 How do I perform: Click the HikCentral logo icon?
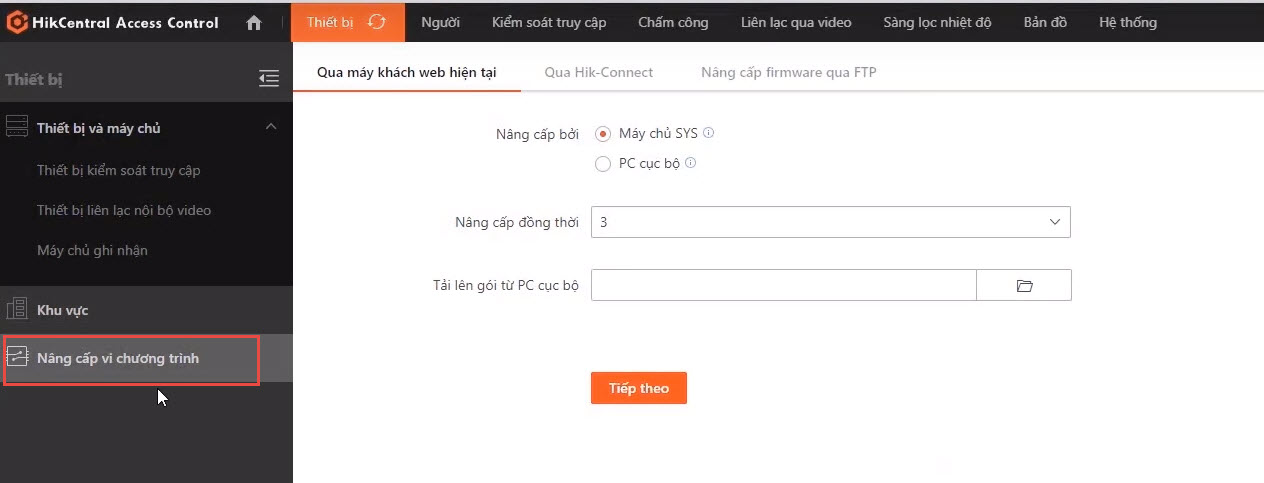tap(17, 22)
